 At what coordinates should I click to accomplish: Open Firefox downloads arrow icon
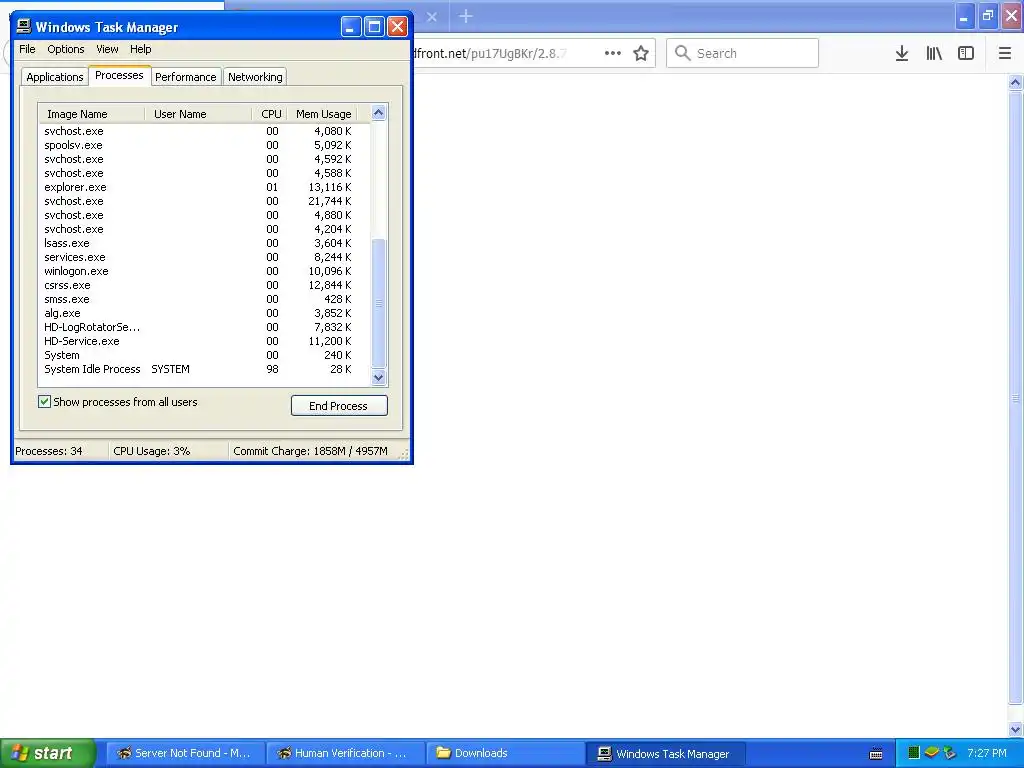tap(901, 54)
